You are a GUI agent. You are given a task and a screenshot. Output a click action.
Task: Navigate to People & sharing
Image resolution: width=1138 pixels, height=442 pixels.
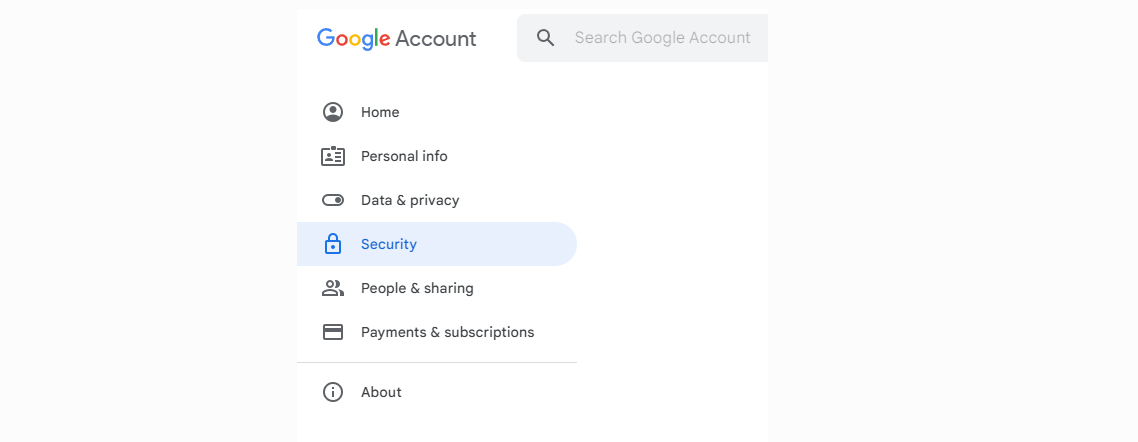(417, 288)
